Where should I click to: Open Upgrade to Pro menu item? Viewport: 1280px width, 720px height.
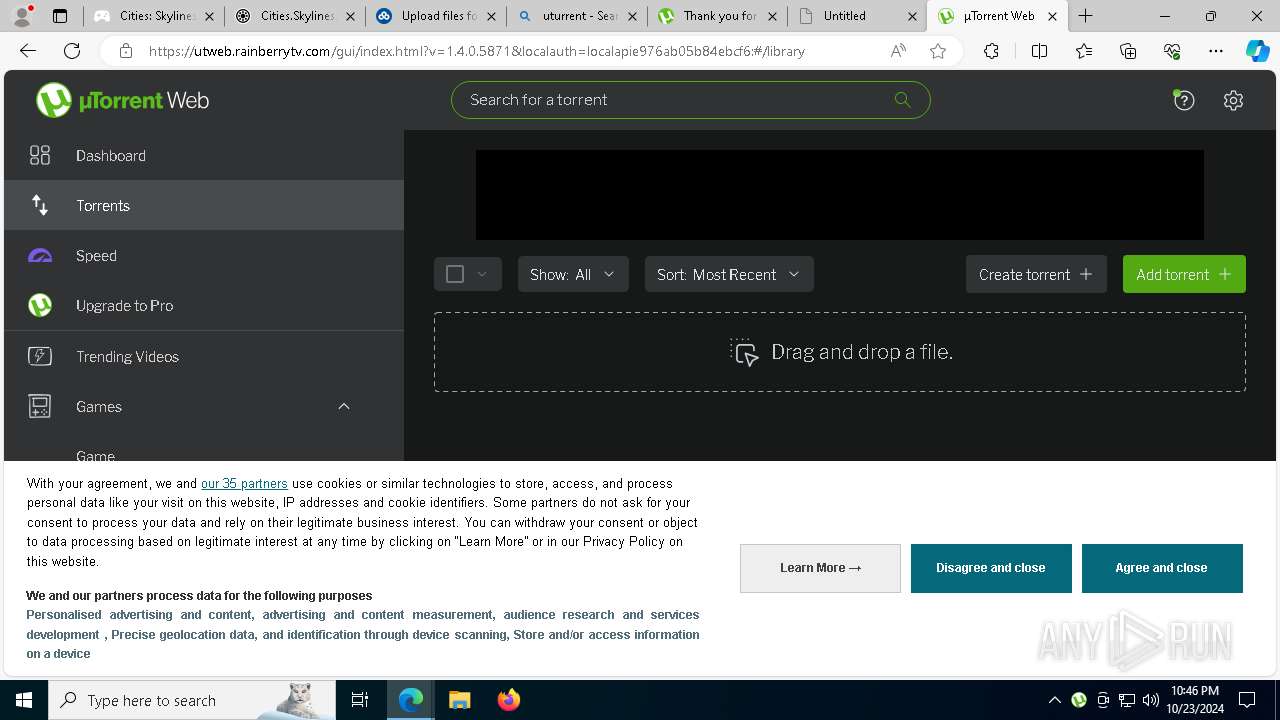[x=204, y=305]
